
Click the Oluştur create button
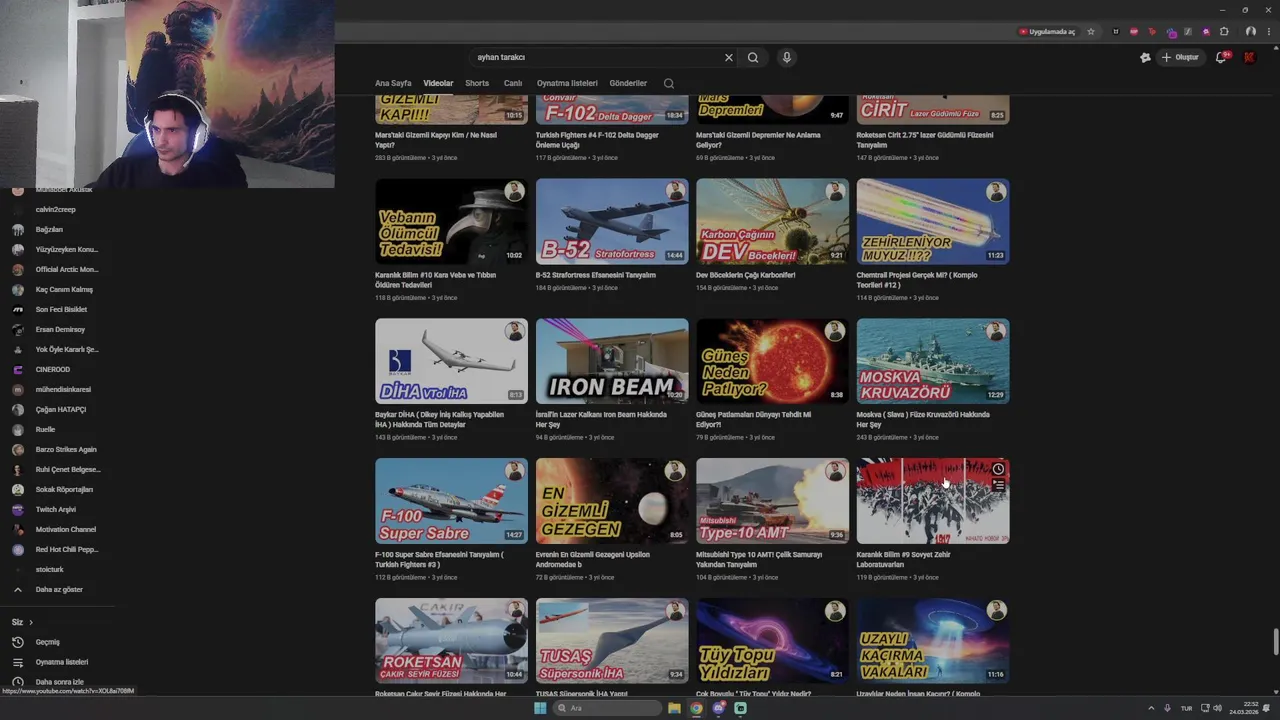[x=1180, y=58]
